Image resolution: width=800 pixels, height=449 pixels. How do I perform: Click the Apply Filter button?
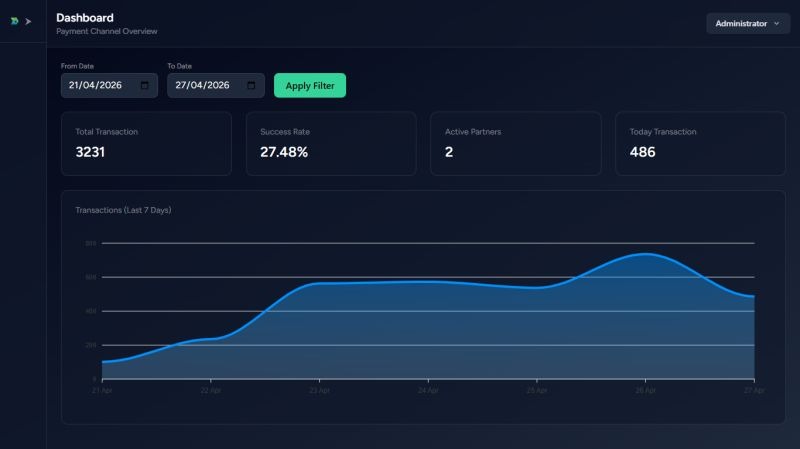(x=310, y=85)
